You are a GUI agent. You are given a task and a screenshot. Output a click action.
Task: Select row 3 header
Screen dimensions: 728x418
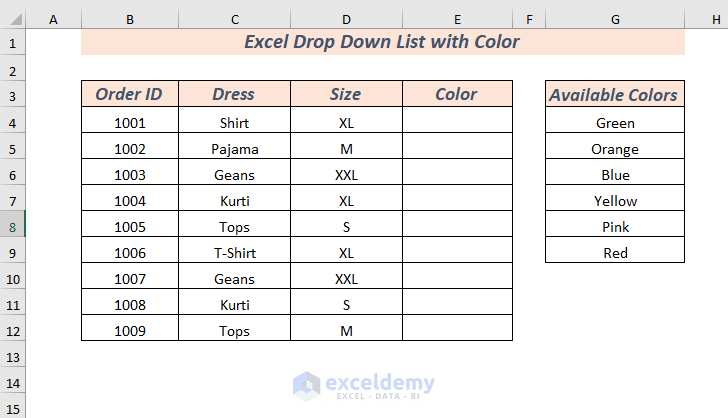pyautogui.click(x=12, y=95)
